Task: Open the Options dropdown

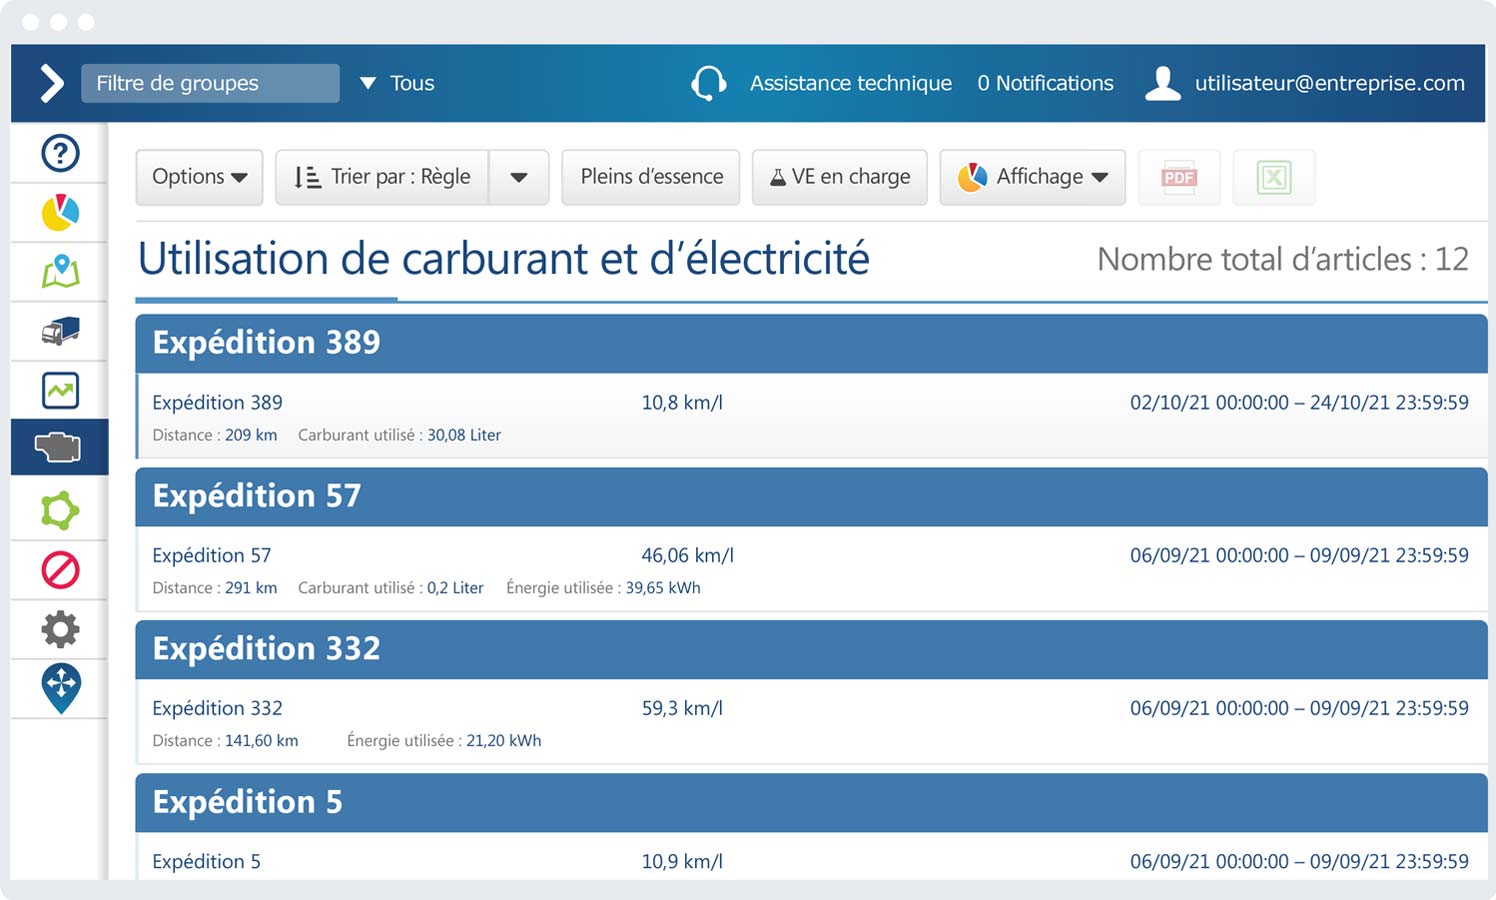Action: (x=199, y=177)
